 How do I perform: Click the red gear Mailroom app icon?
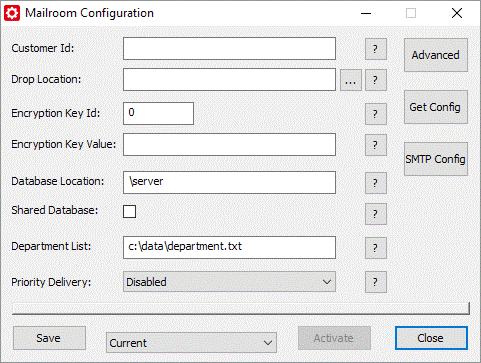(12, 13)
